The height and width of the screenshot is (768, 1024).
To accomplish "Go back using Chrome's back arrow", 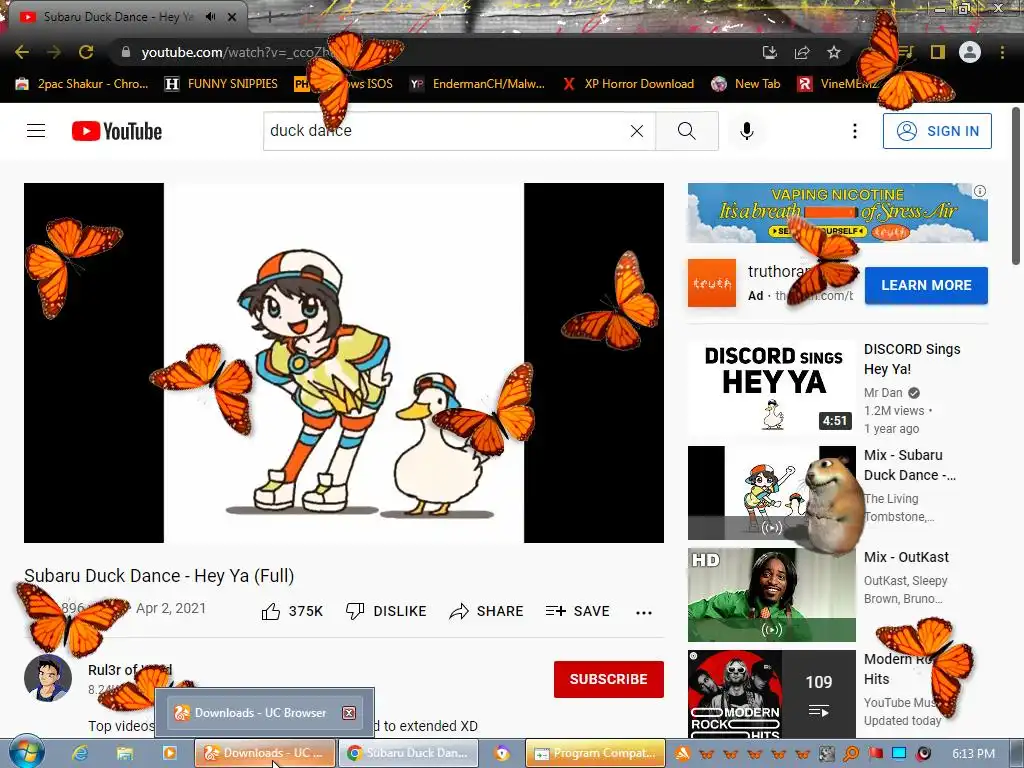I will point(22,52).
